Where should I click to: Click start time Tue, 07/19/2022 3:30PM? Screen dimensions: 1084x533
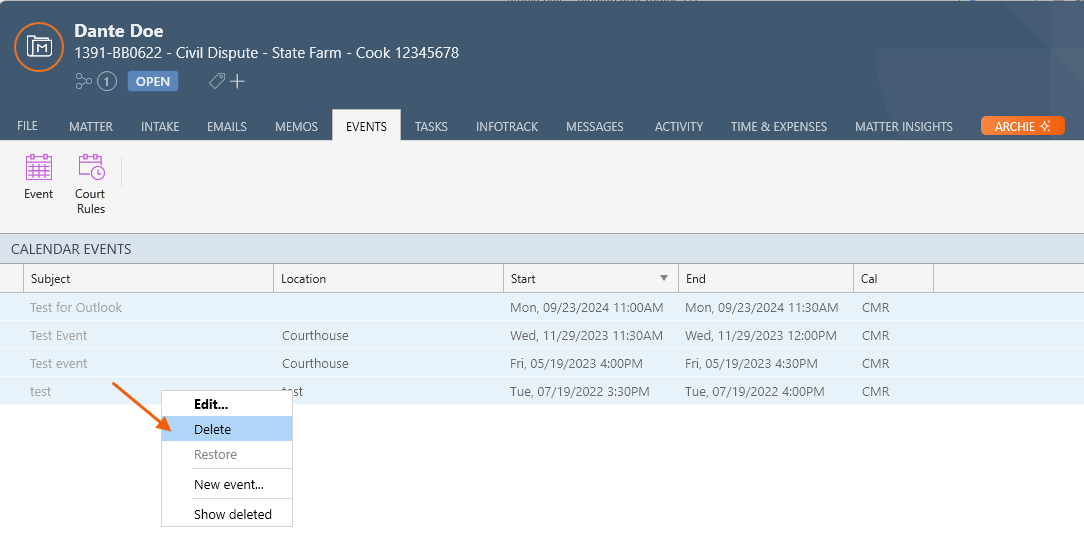pos(579,391)
